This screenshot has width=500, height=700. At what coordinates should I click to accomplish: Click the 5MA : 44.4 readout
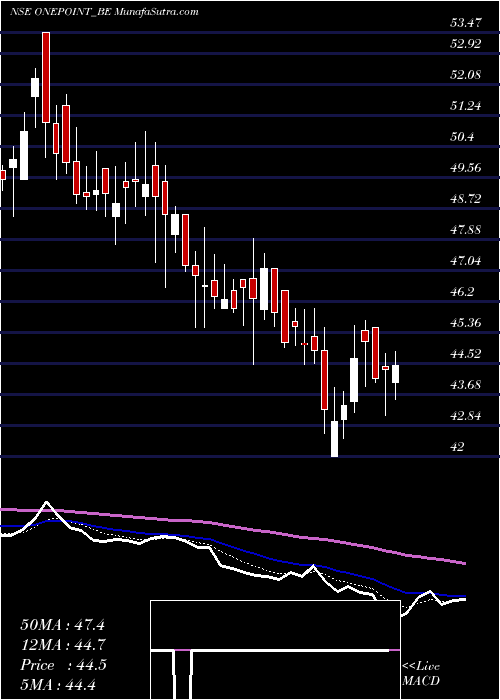pyautogui.click(x=59, y=684)
